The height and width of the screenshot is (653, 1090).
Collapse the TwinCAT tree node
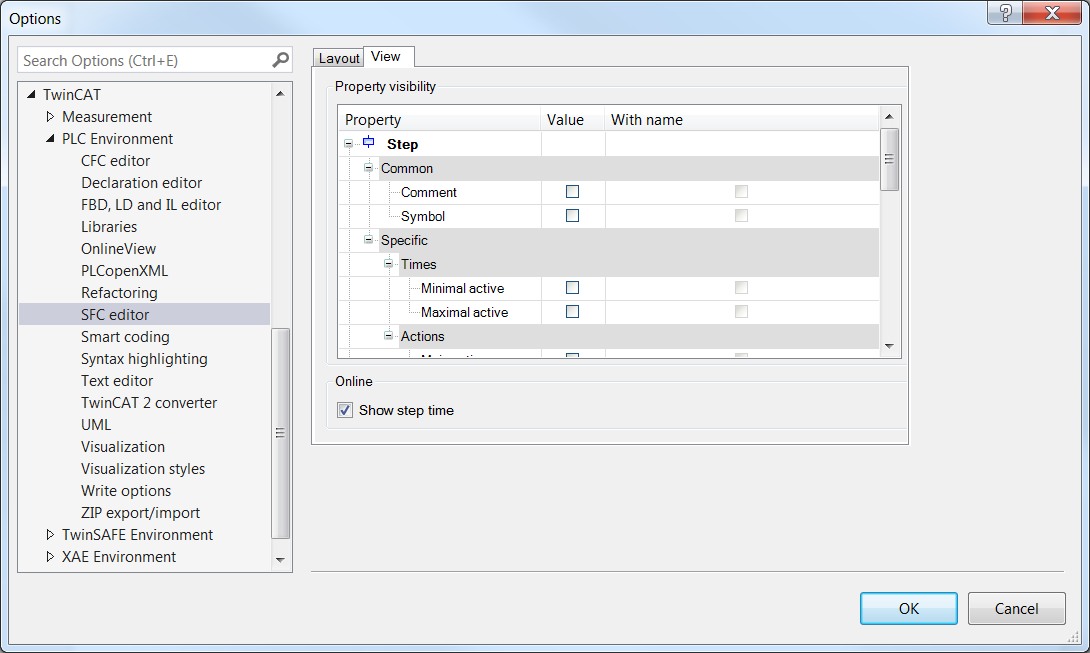pos(31,94)
